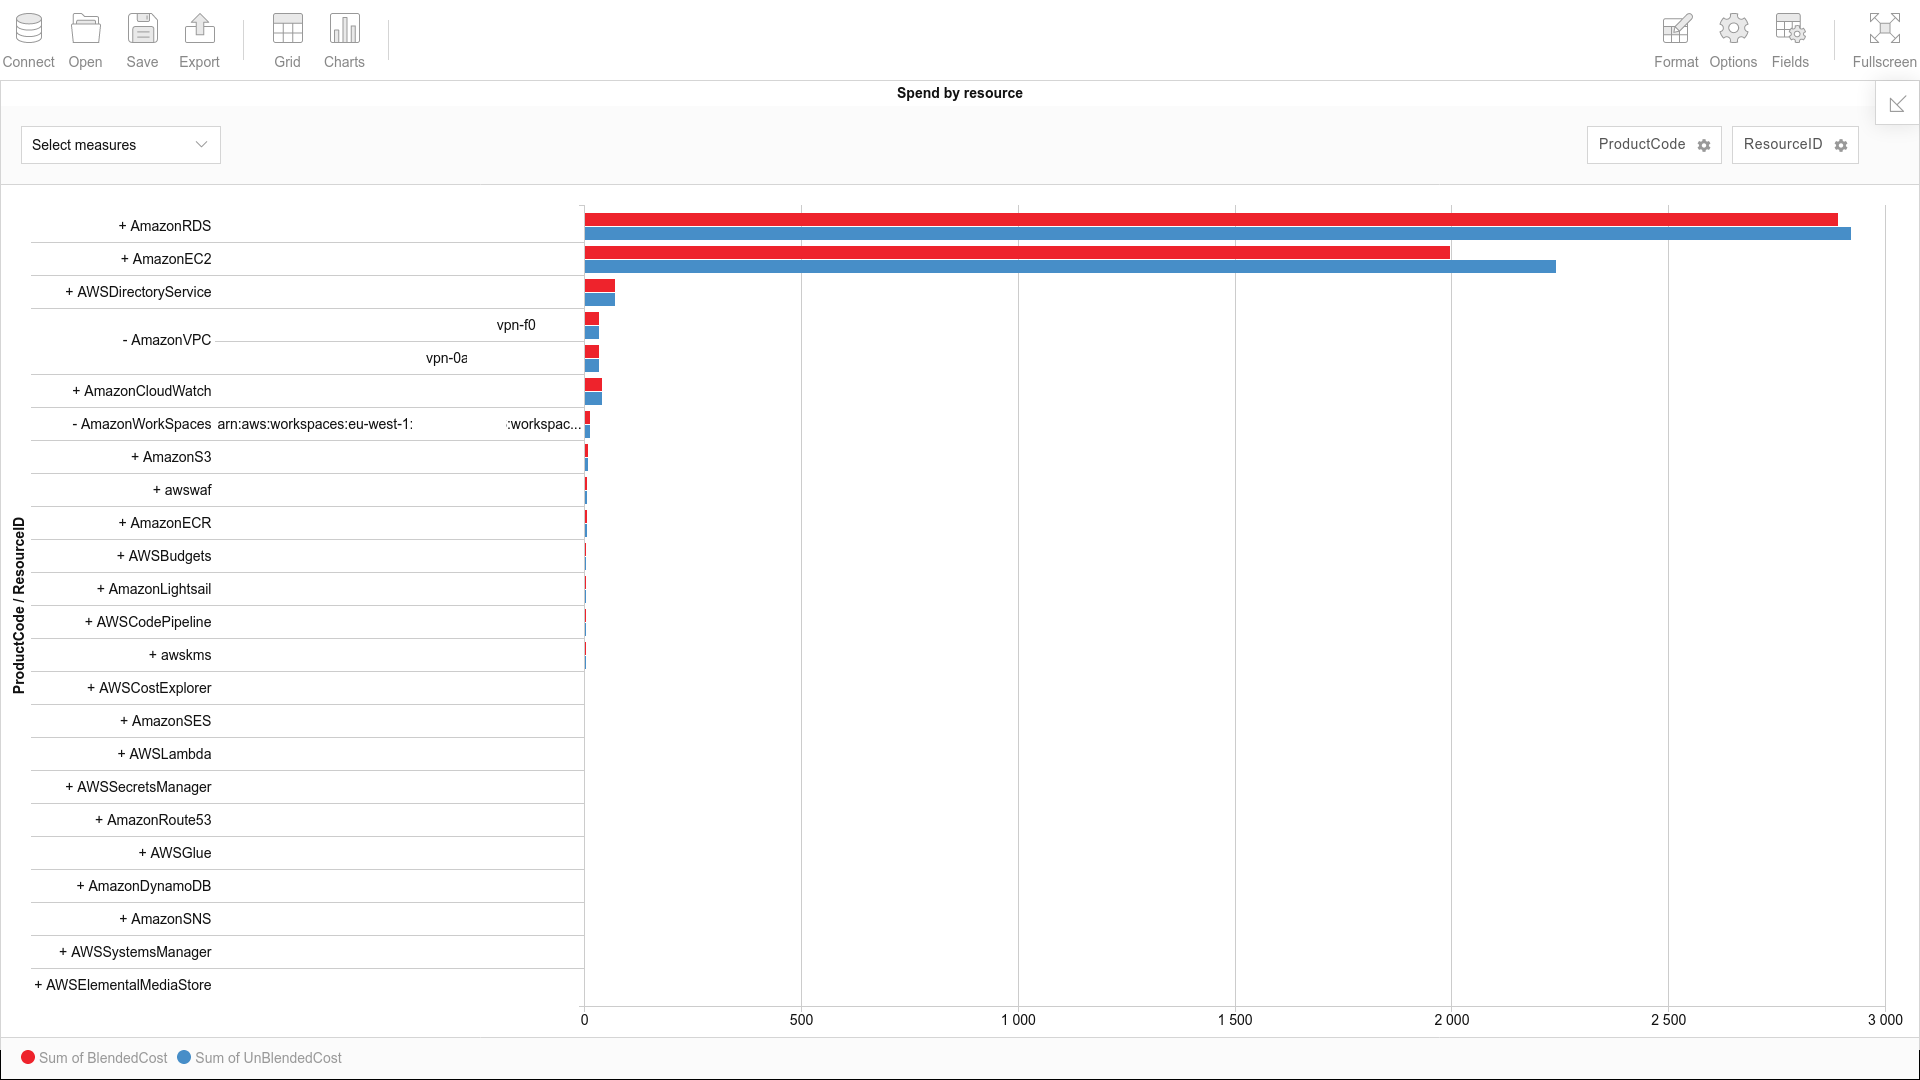Switch to Grid view
The image size is (1920, 1080).
pyautogui.click(x=287, y=40)
